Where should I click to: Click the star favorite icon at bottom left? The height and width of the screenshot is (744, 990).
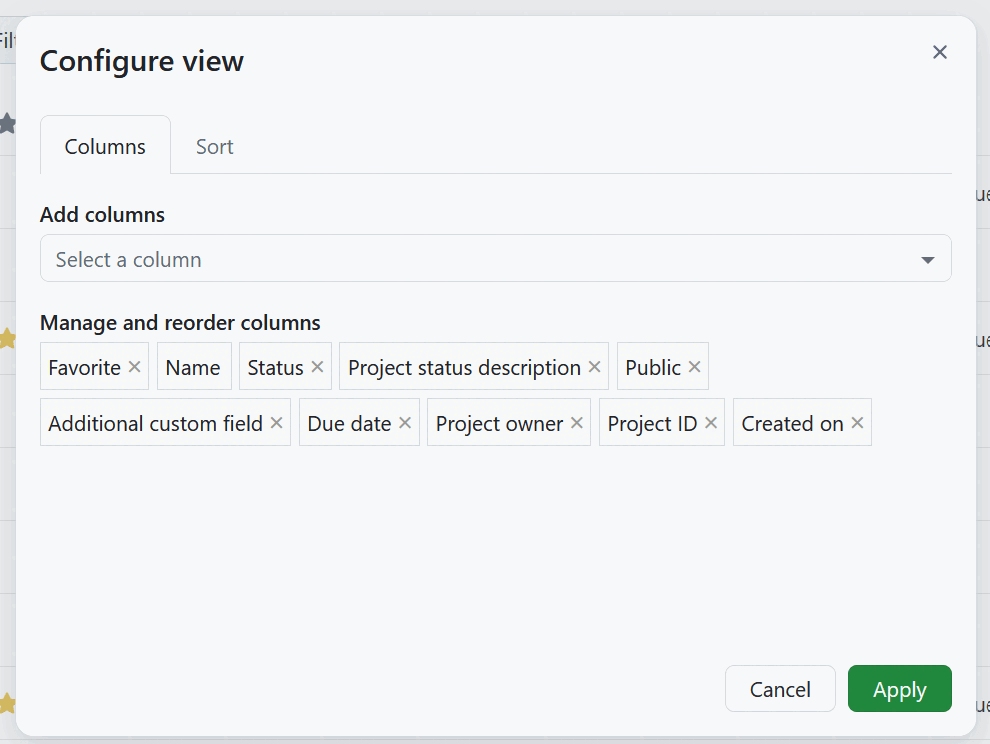(8, 700)
